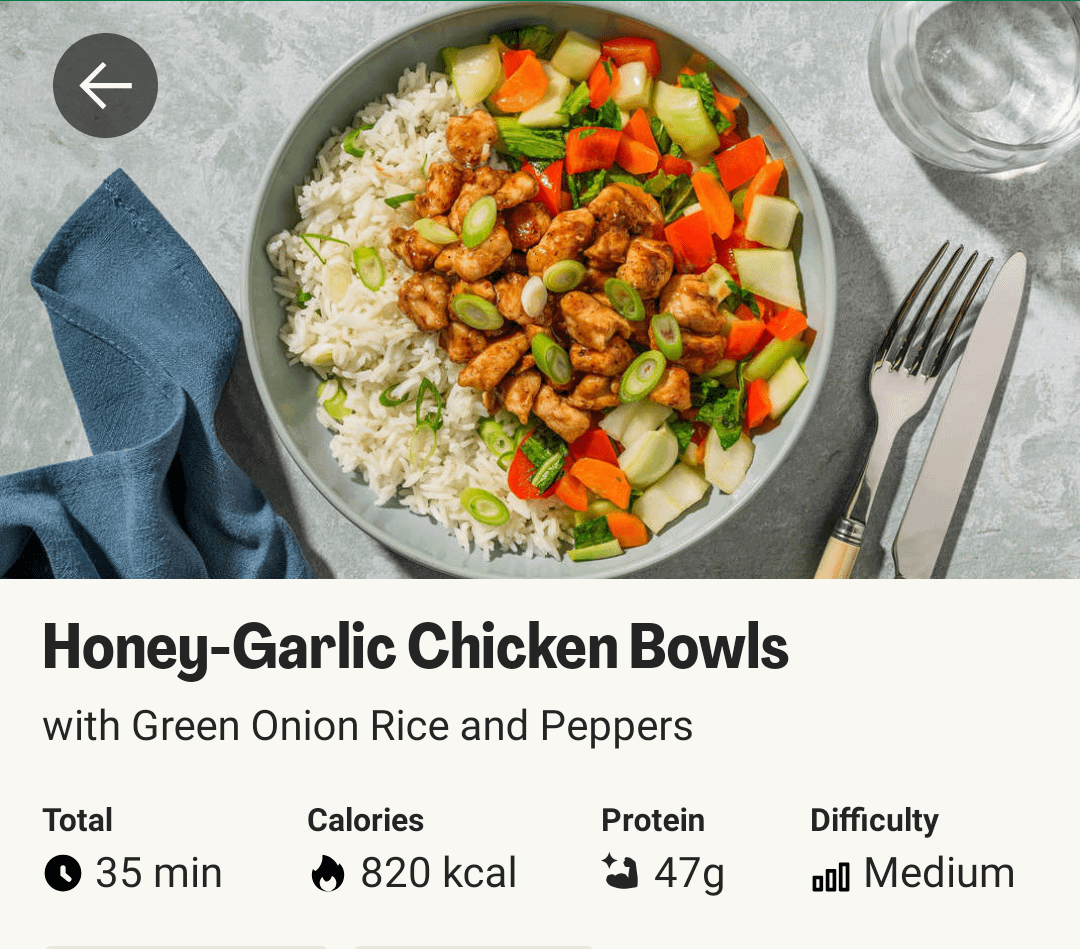Select the Medium difficulty value
The image size is (1080, 949).
point(939,873)
